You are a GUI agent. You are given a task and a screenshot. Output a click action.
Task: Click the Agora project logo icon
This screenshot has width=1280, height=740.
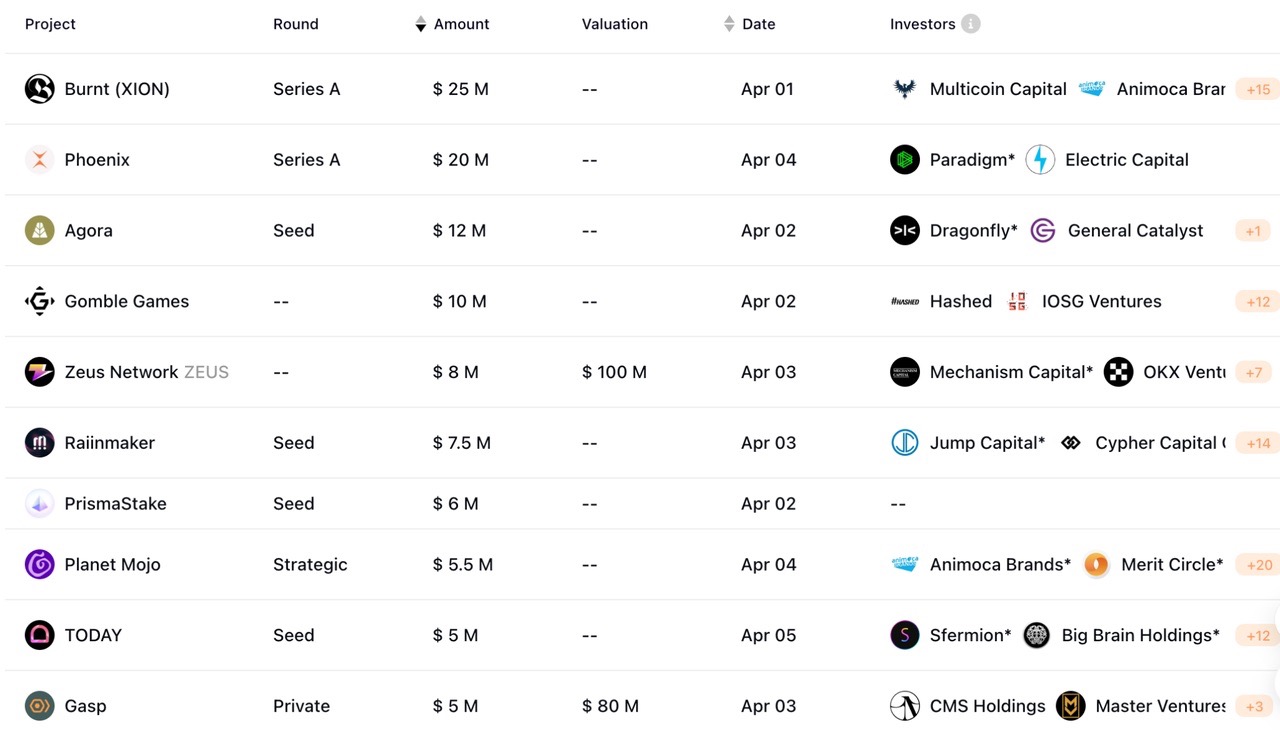click(x=39, y=231)
